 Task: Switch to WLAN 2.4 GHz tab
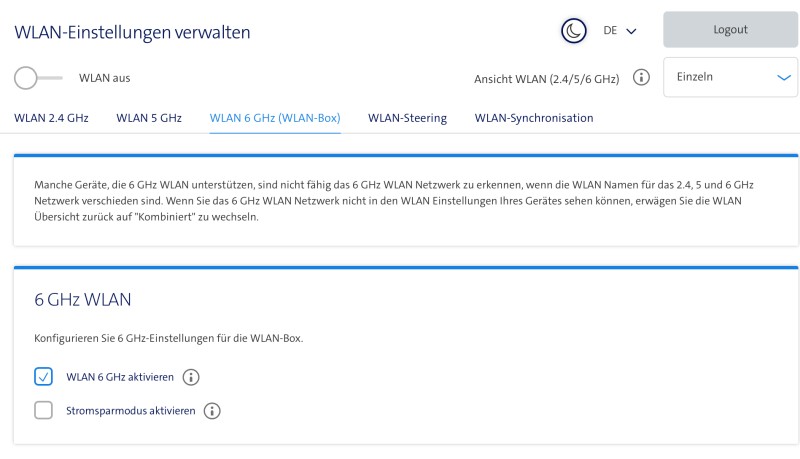tap(51, 118)
